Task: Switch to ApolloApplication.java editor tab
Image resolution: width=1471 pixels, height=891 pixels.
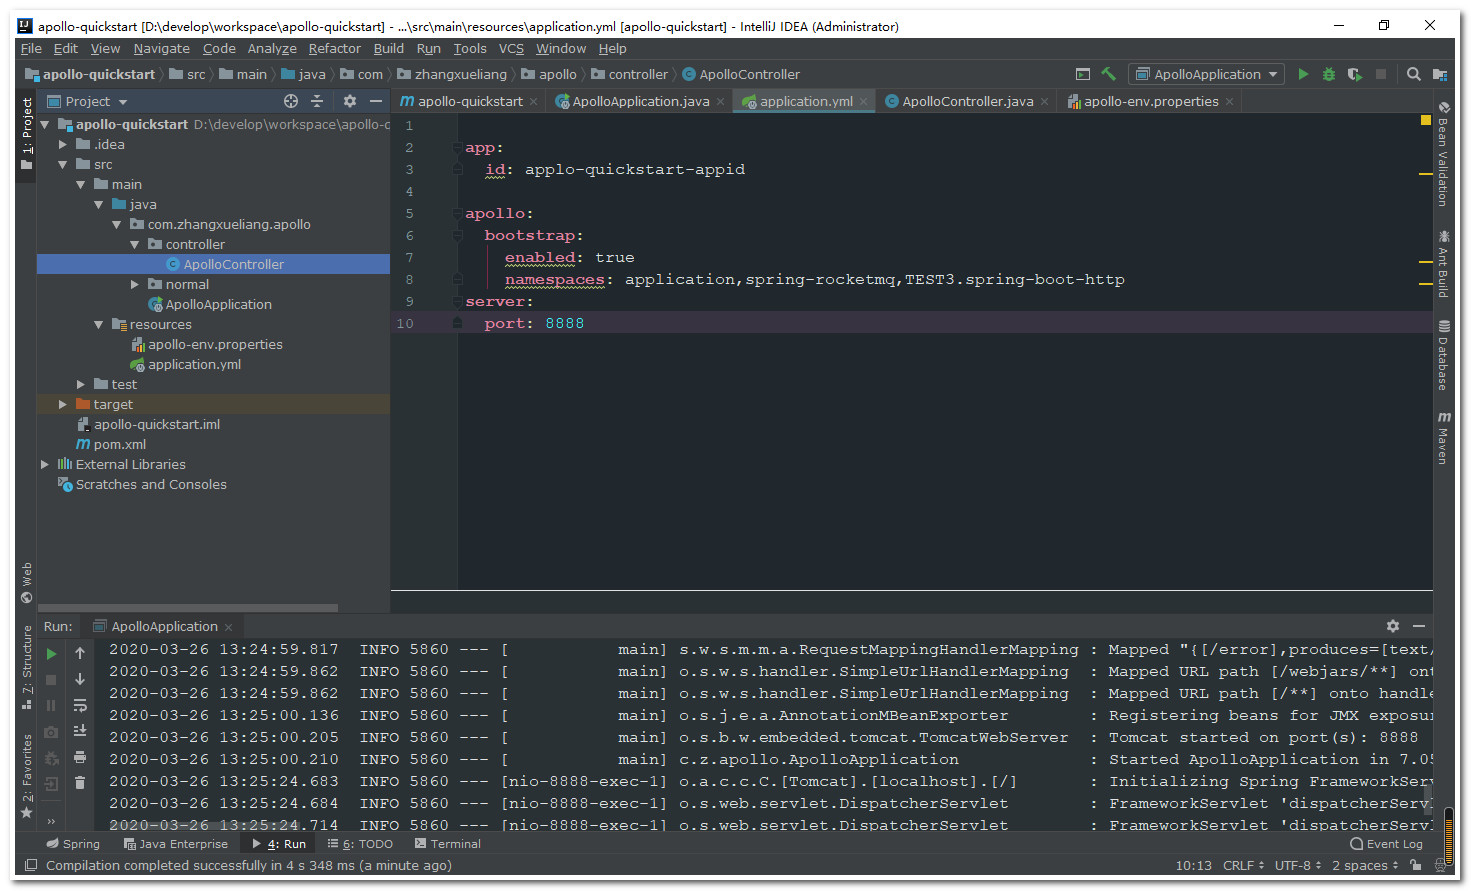Action: [640, 101]
